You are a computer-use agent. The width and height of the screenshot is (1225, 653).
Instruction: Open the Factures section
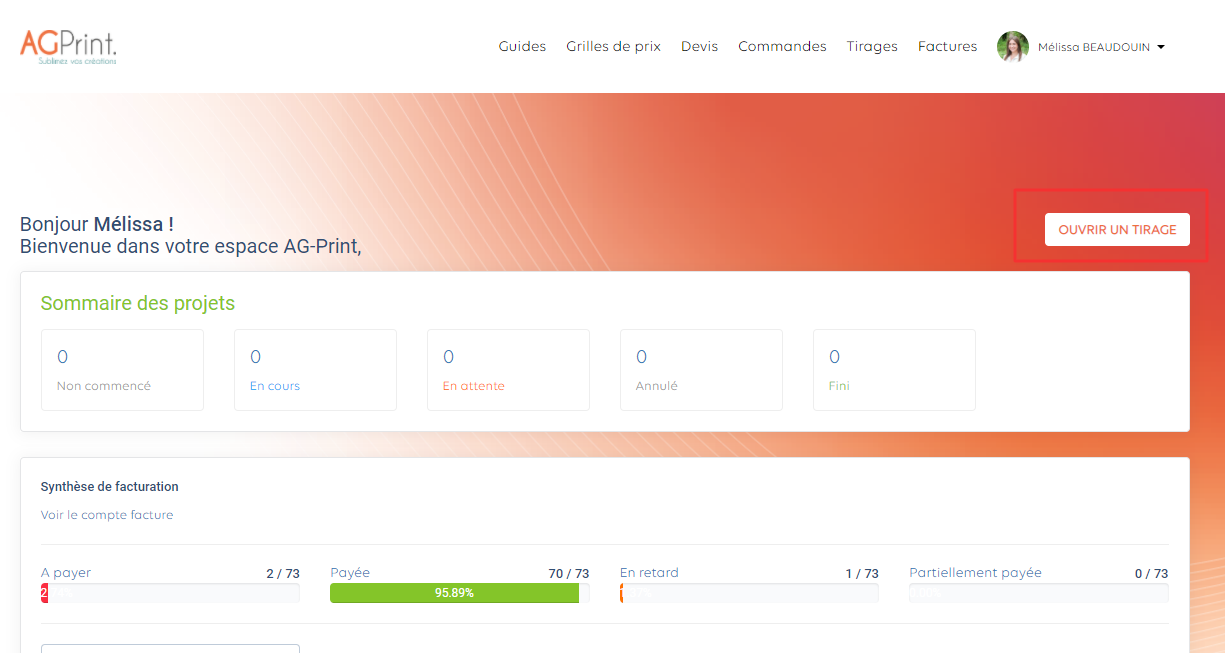point(947,46)
